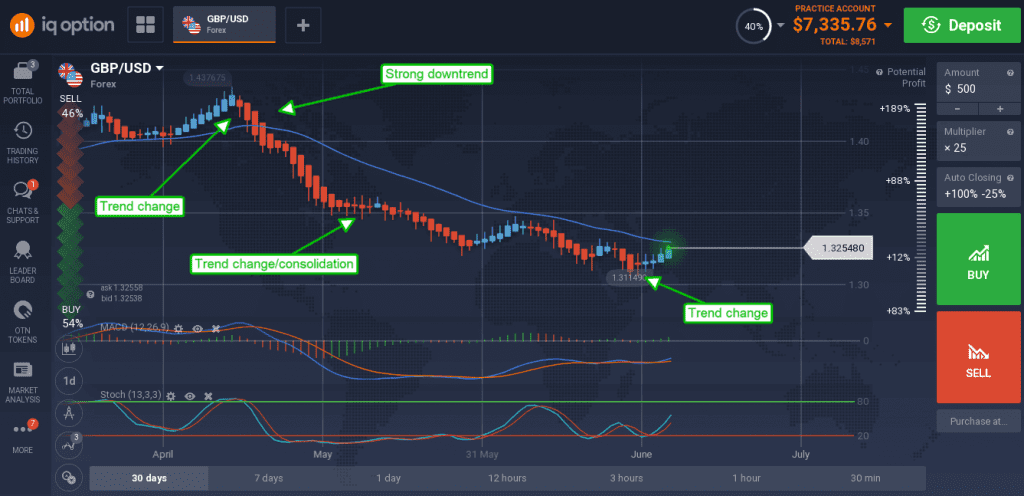
Task: Open Stoch indicator settings gear
Action: coord(170,396)
